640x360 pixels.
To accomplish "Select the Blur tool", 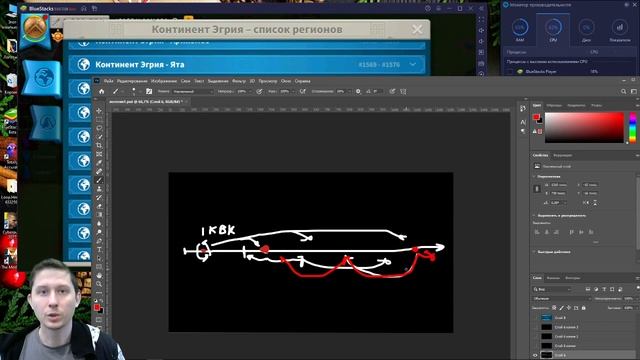I will [99, 223].
